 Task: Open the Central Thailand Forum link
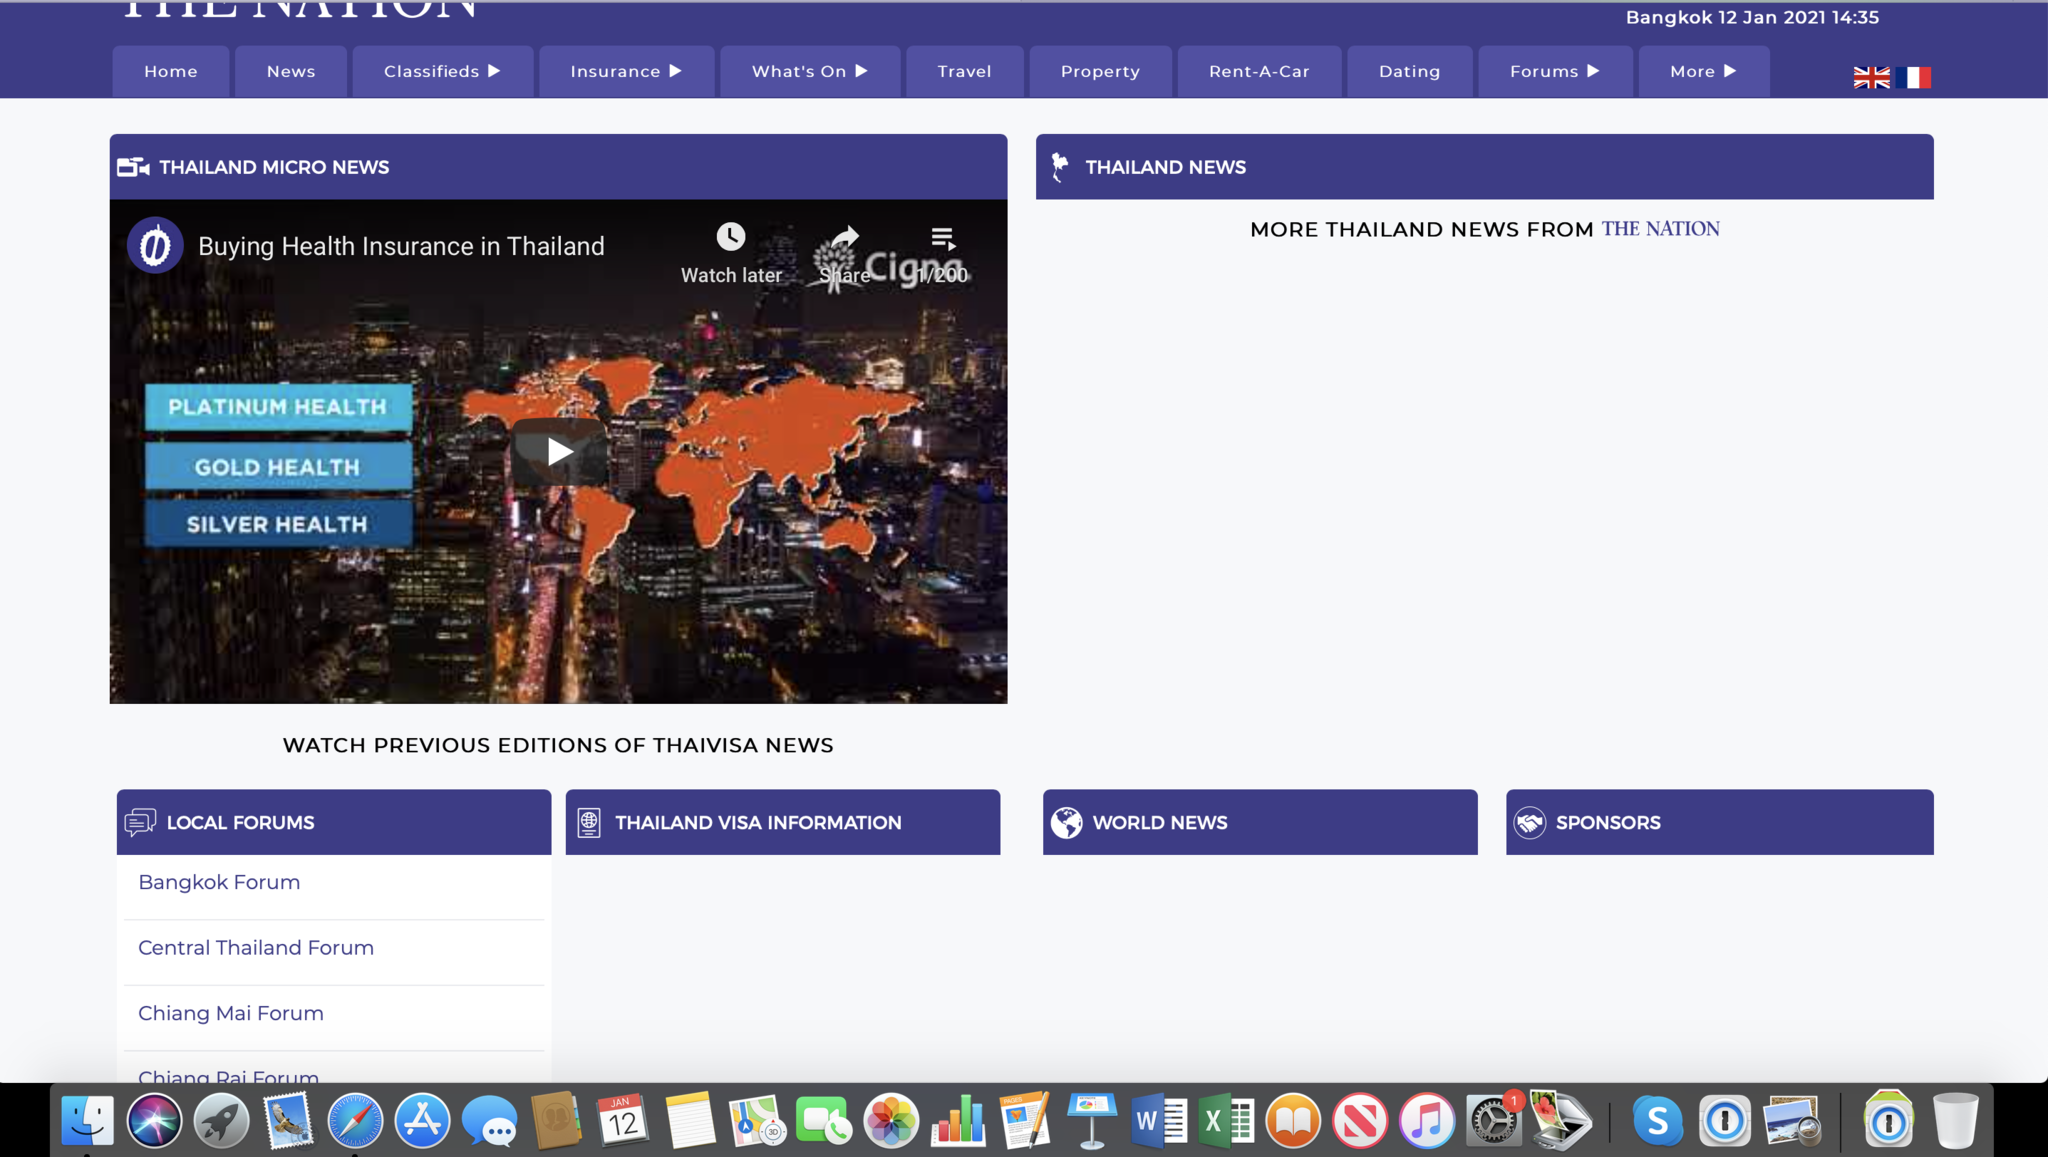pos(256,947)
